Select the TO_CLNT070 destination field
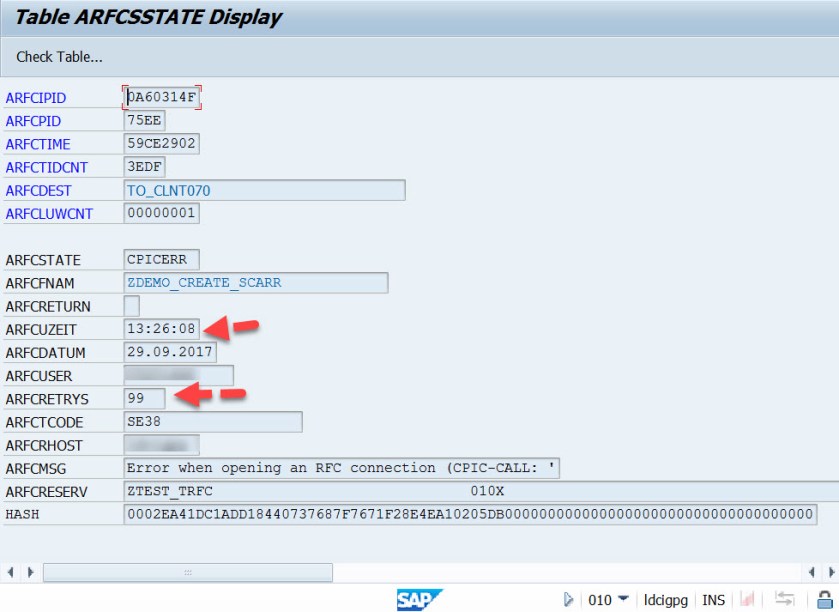The width and height of the screenshot is (839, 612). (264, 190)
